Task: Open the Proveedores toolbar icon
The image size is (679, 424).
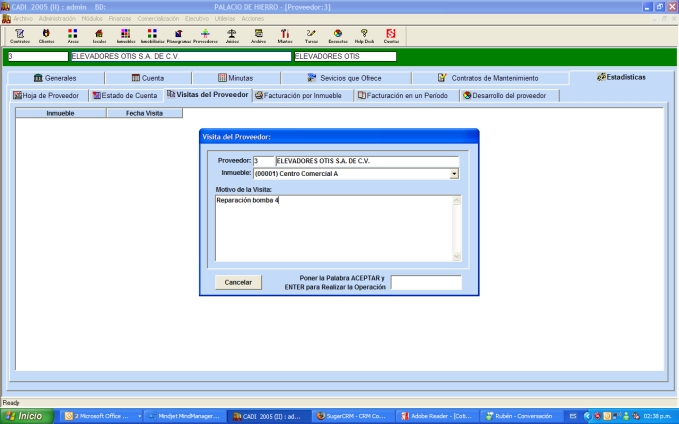Action: tap(204, 35)
